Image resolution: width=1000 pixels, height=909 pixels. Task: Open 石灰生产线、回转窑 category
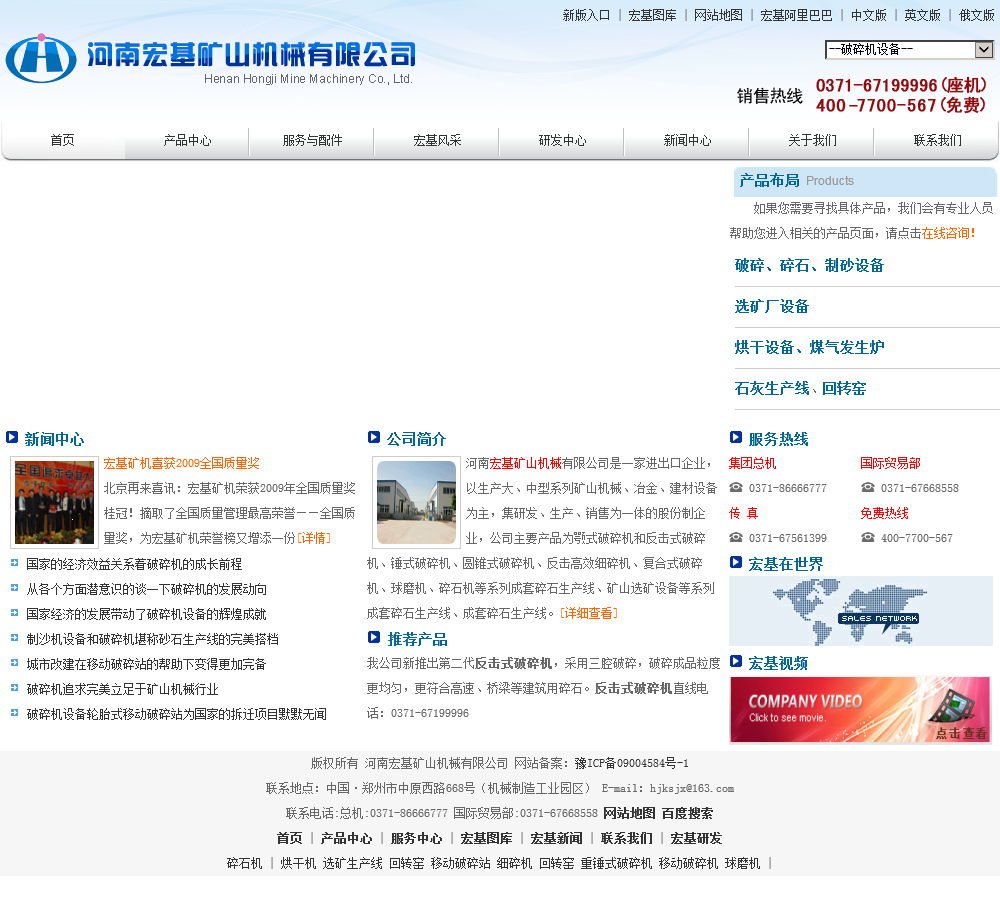[x=800, y=388]
